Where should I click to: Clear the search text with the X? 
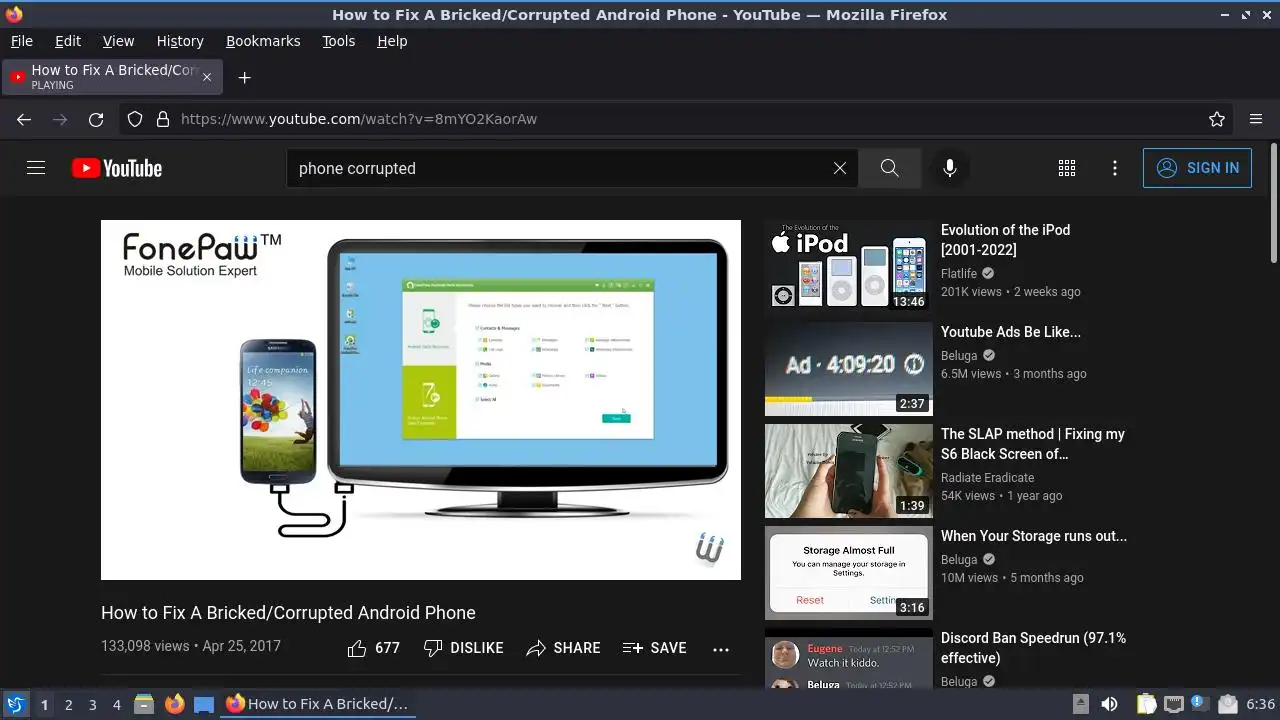pos(840,168)
